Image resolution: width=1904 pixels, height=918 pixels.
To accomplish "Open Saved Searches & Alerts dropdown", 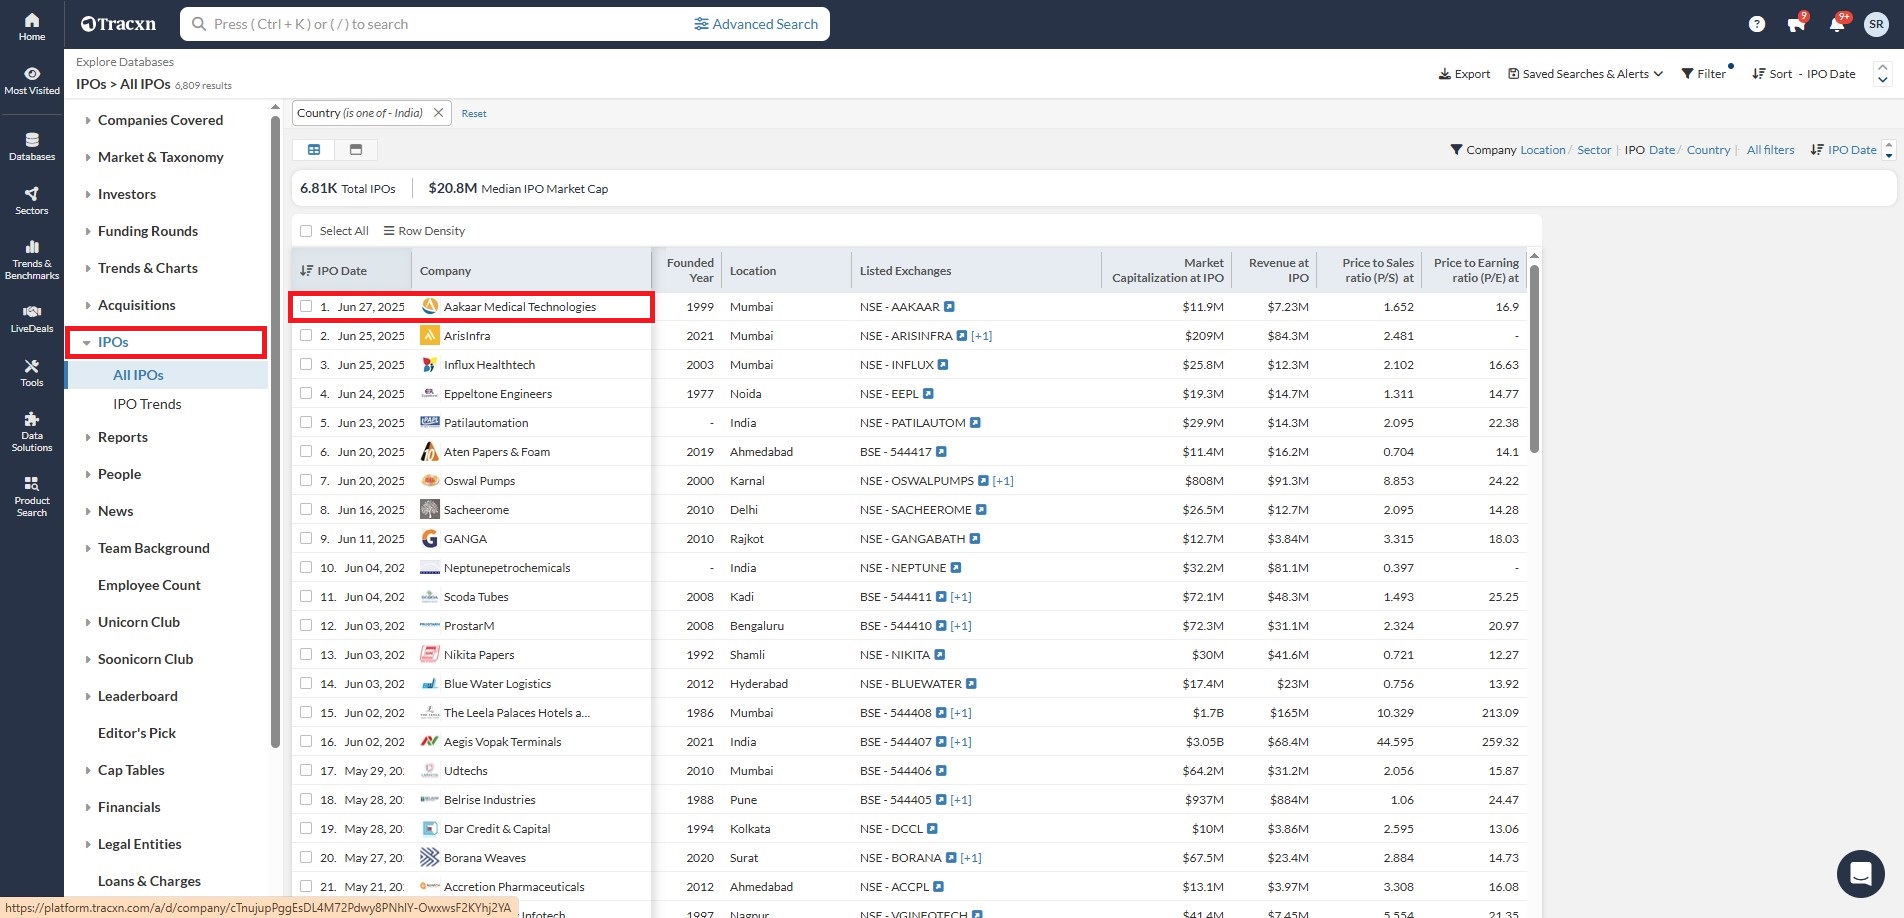I will click(1585, 74).
